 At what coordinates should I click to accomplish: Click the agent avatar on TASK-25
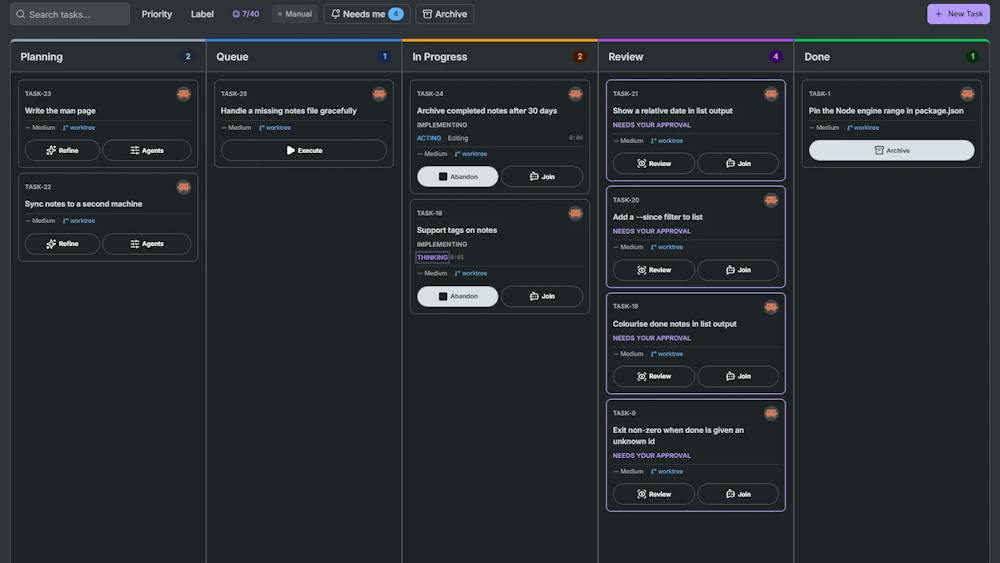pyautogui.click(x=379, y=94)
